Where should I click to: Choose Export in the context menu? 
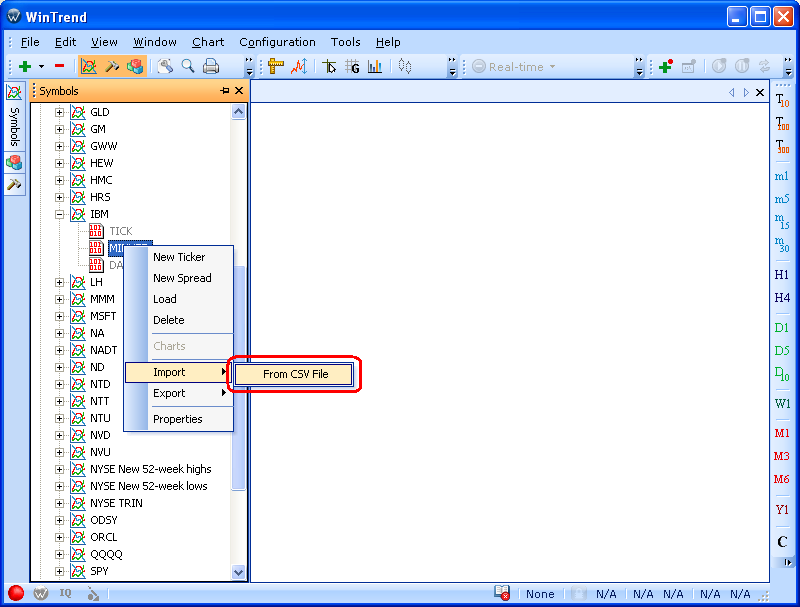[x=179, y=393]
